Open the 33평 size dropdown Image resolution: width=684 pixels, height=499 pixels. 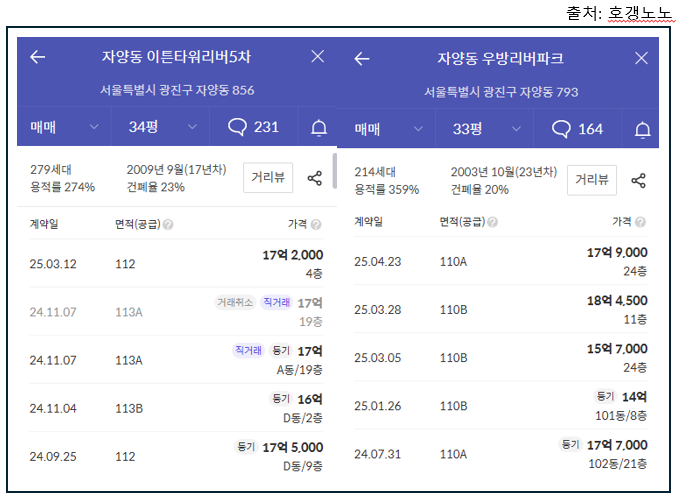pos(485,129)
